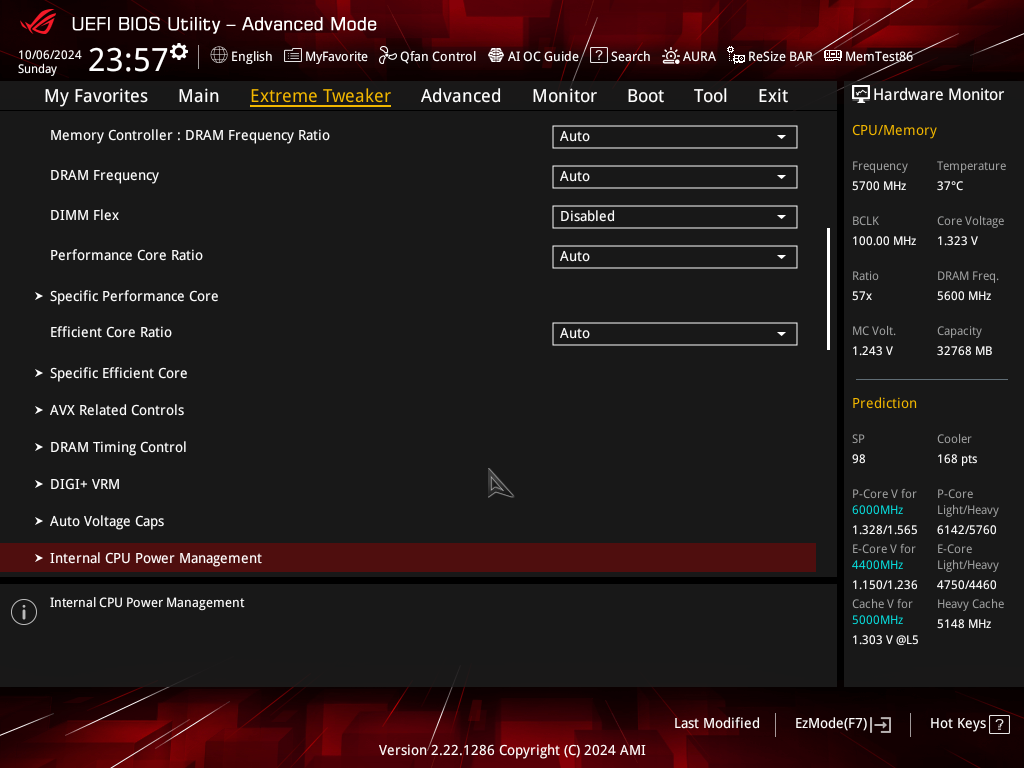Launch MemTest86 icon
This screenshot has width=1024, height=768.
833,56
